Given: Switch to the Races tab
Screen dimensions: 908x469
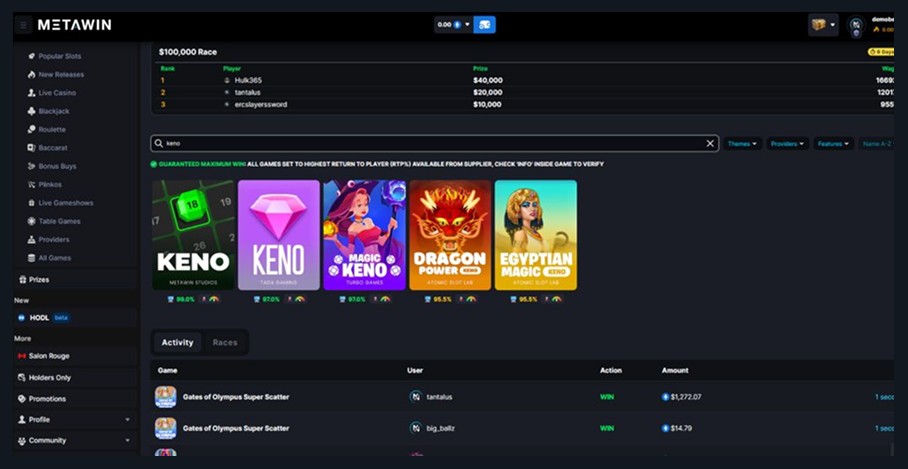Looking at the screenshot, I should coord(225,343).
